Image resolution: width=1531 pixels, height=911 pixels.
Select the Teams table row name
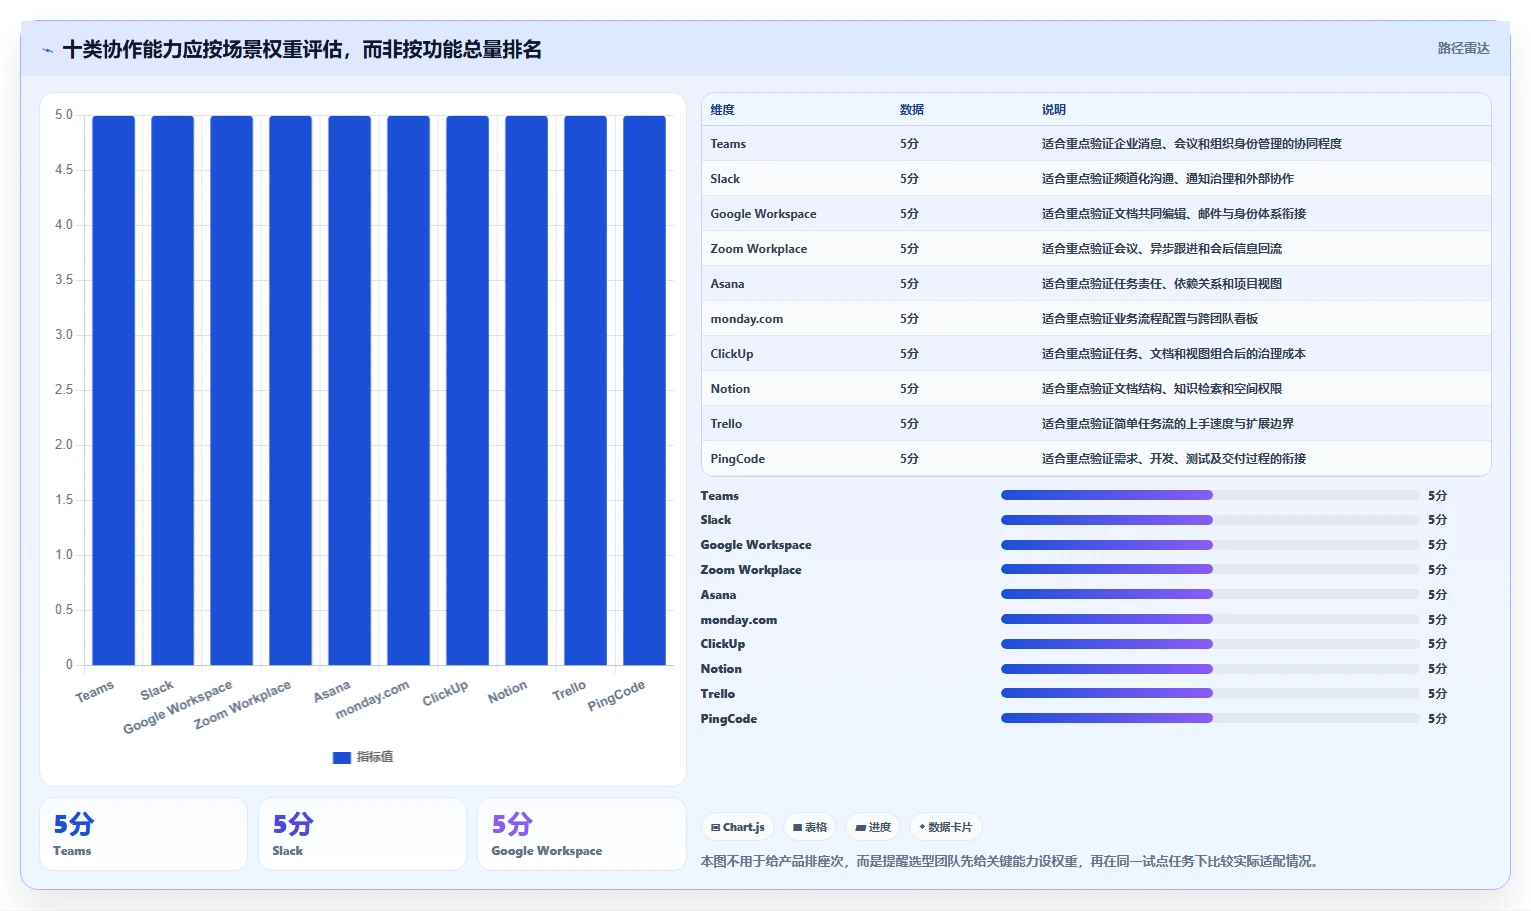coord(728,144)
